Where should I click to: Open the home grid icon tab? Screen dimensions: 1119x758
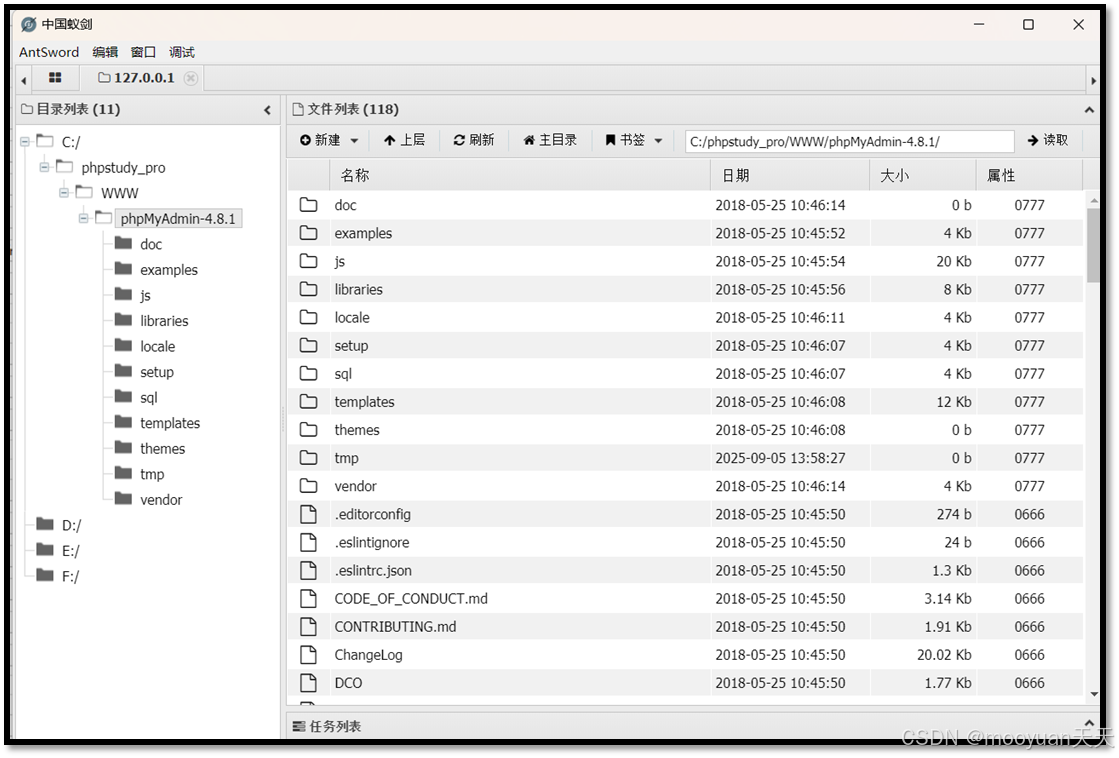[55, 78]
